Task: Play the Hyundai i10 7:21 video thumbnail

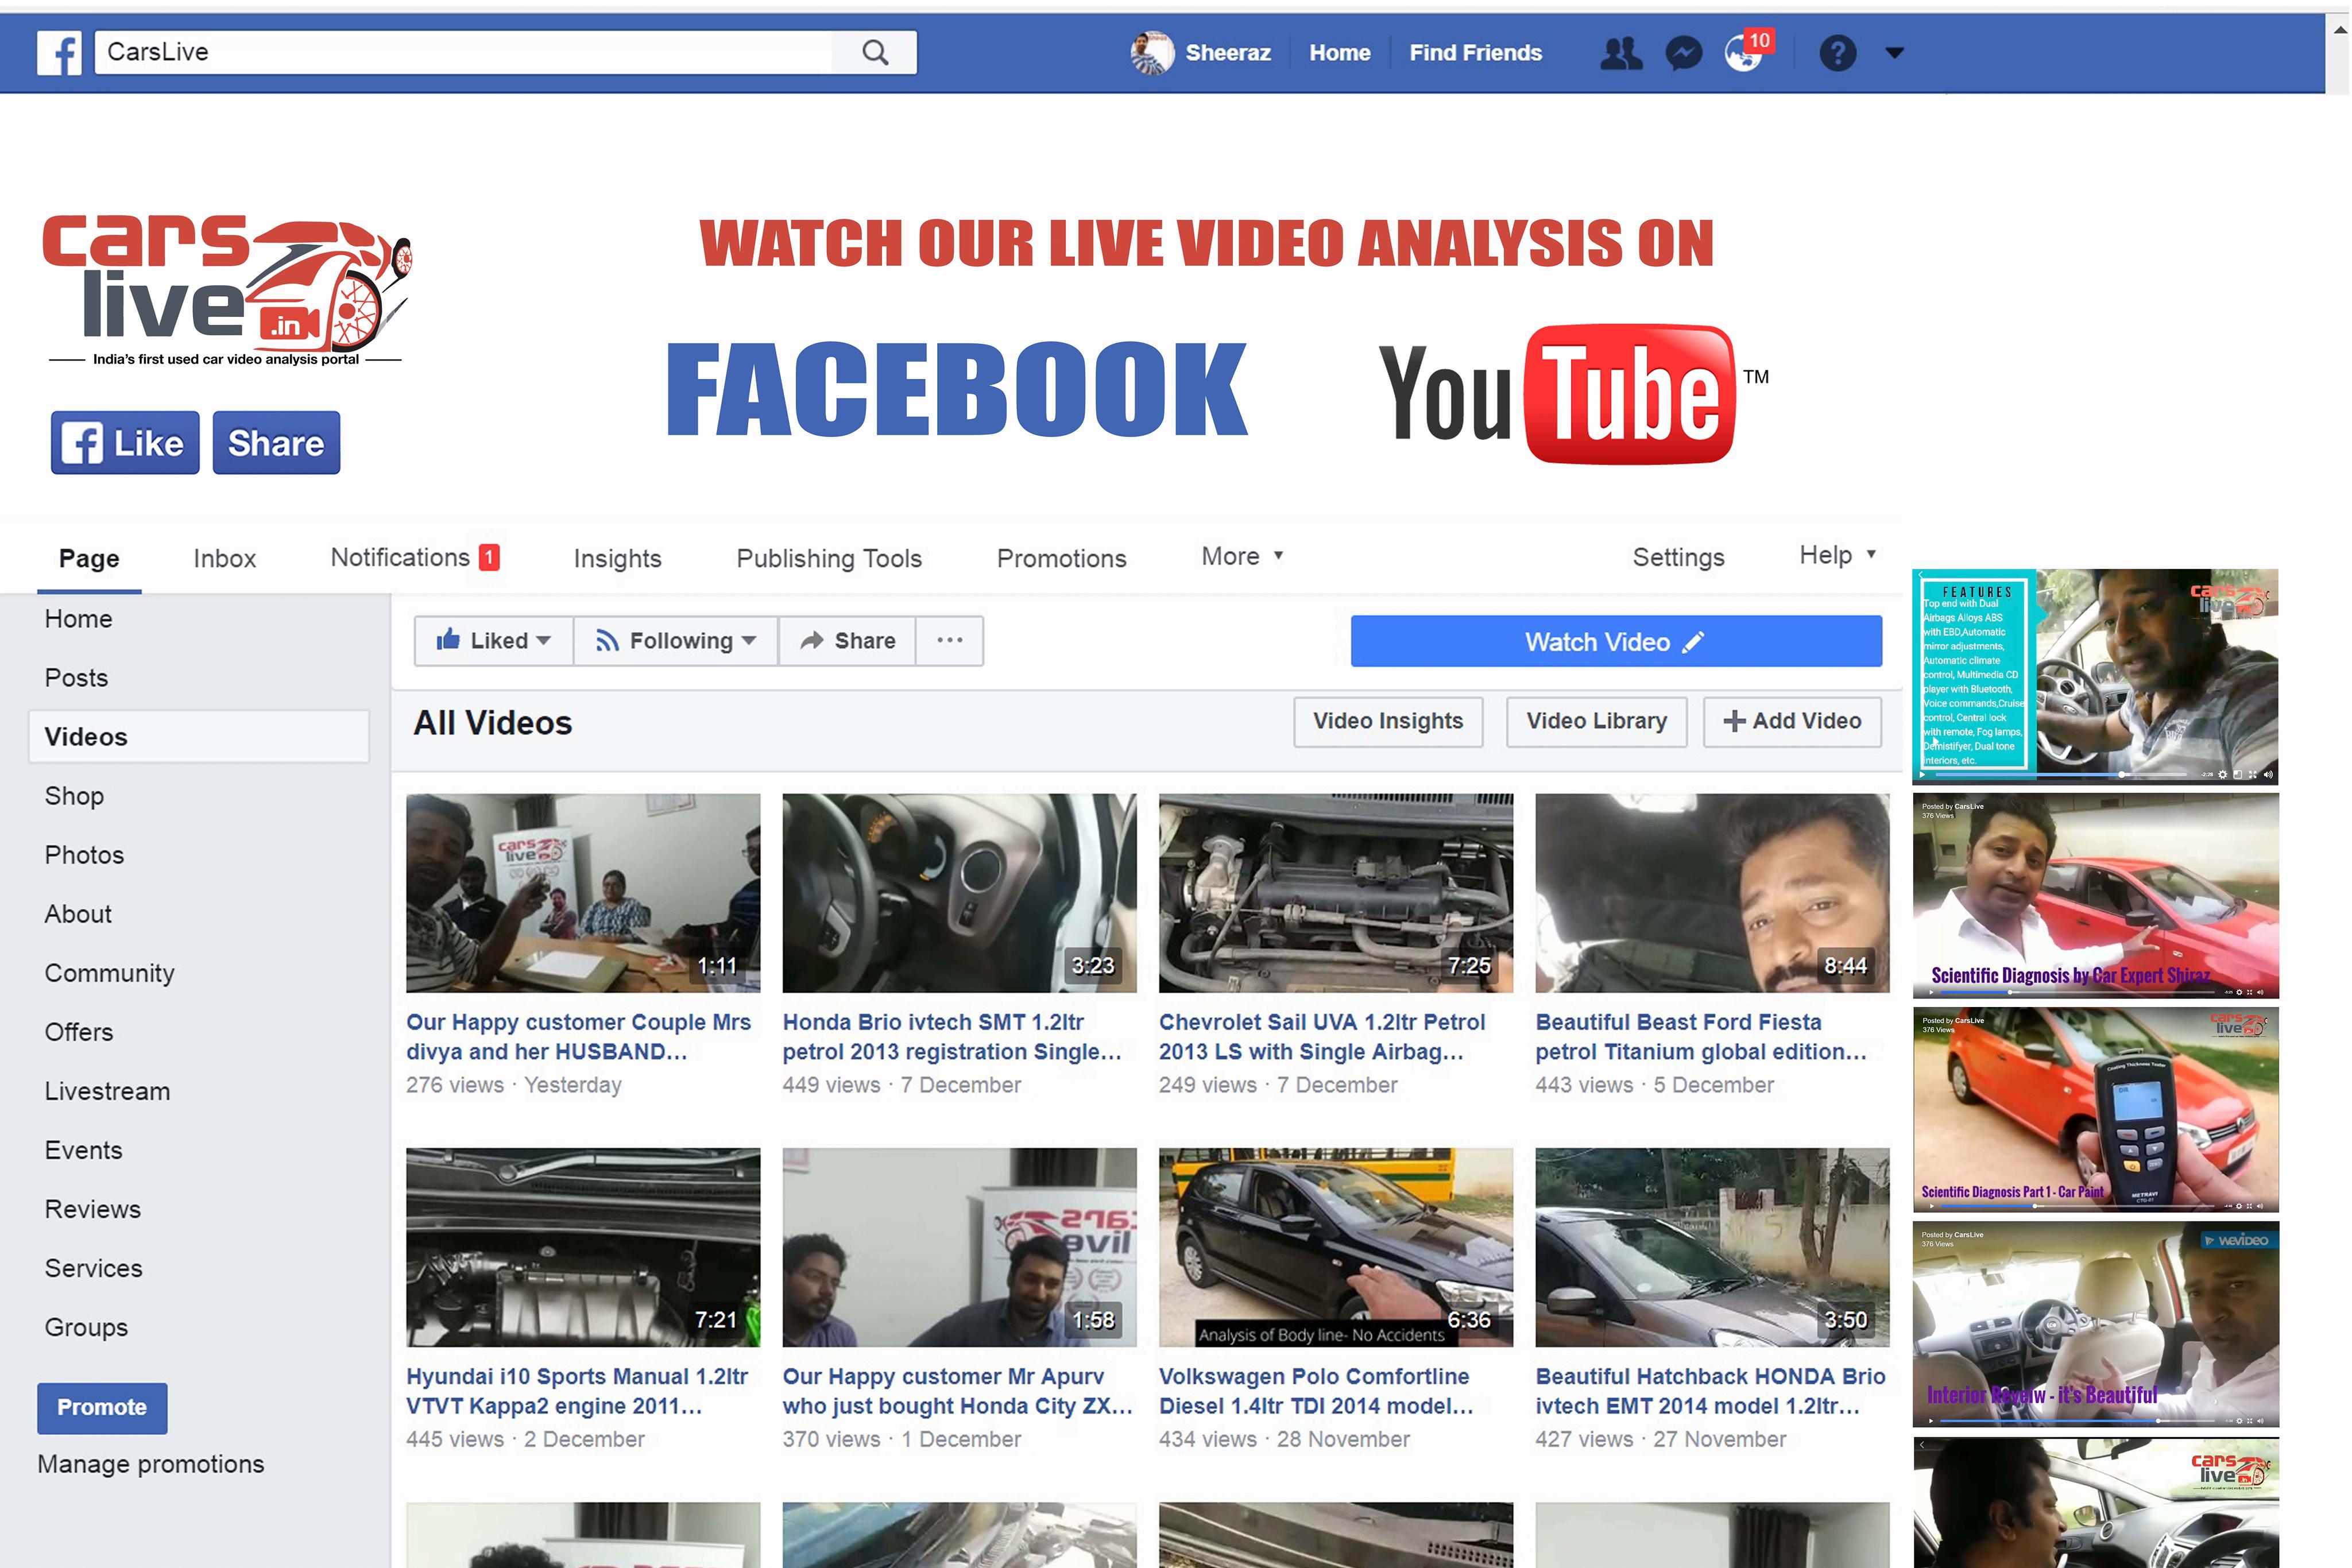Action: pyautogui.click(x=583, y=1247)
